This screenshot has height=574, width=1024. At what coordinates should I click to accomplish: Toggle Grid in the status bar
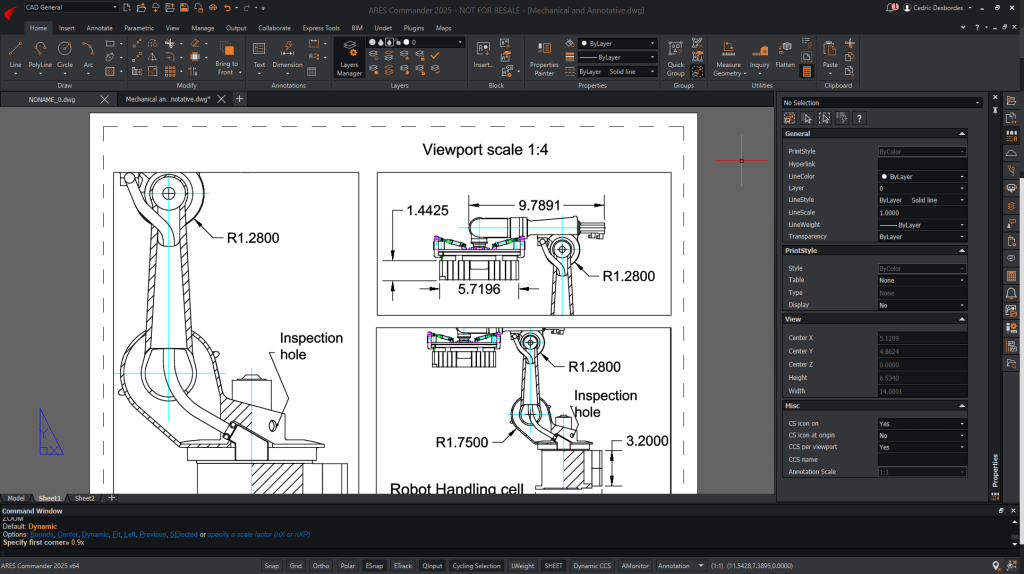click(x=296, y=566)
